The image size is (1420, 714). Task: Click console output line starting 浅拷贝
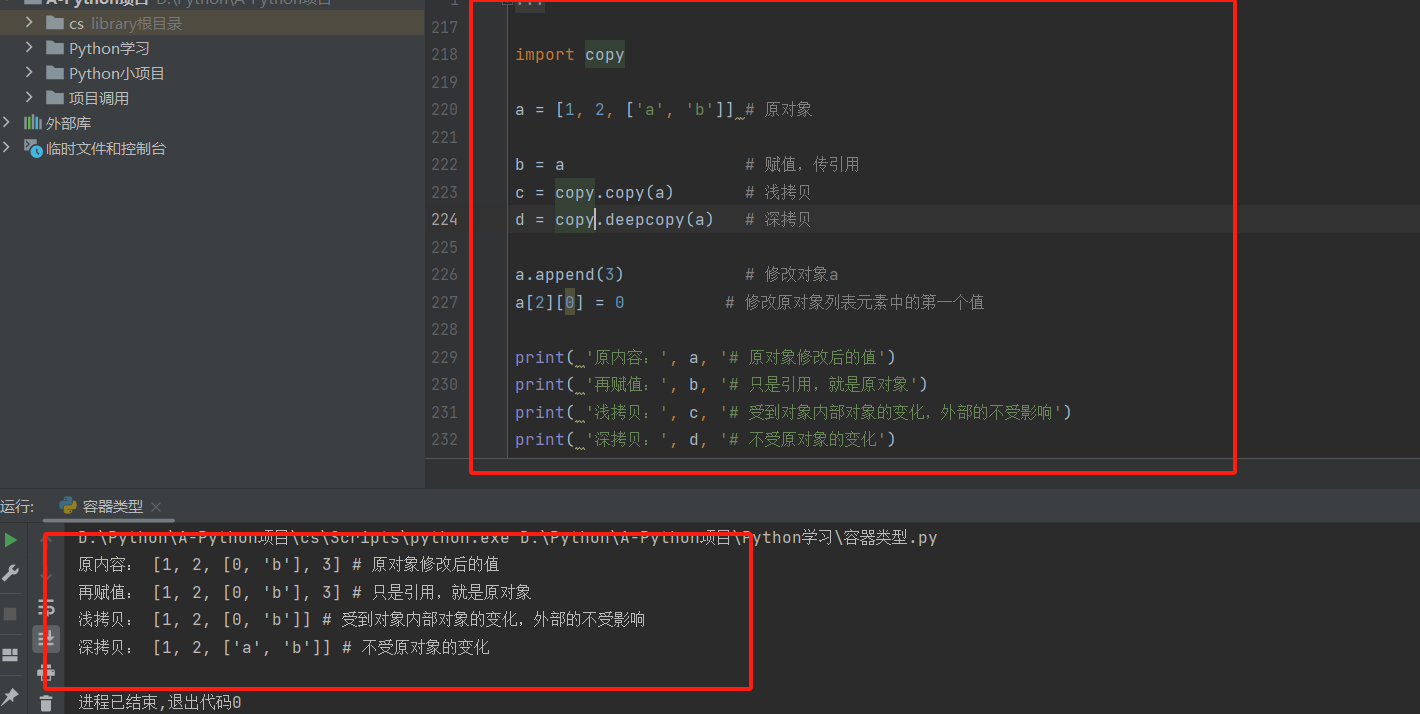point(362,620)
